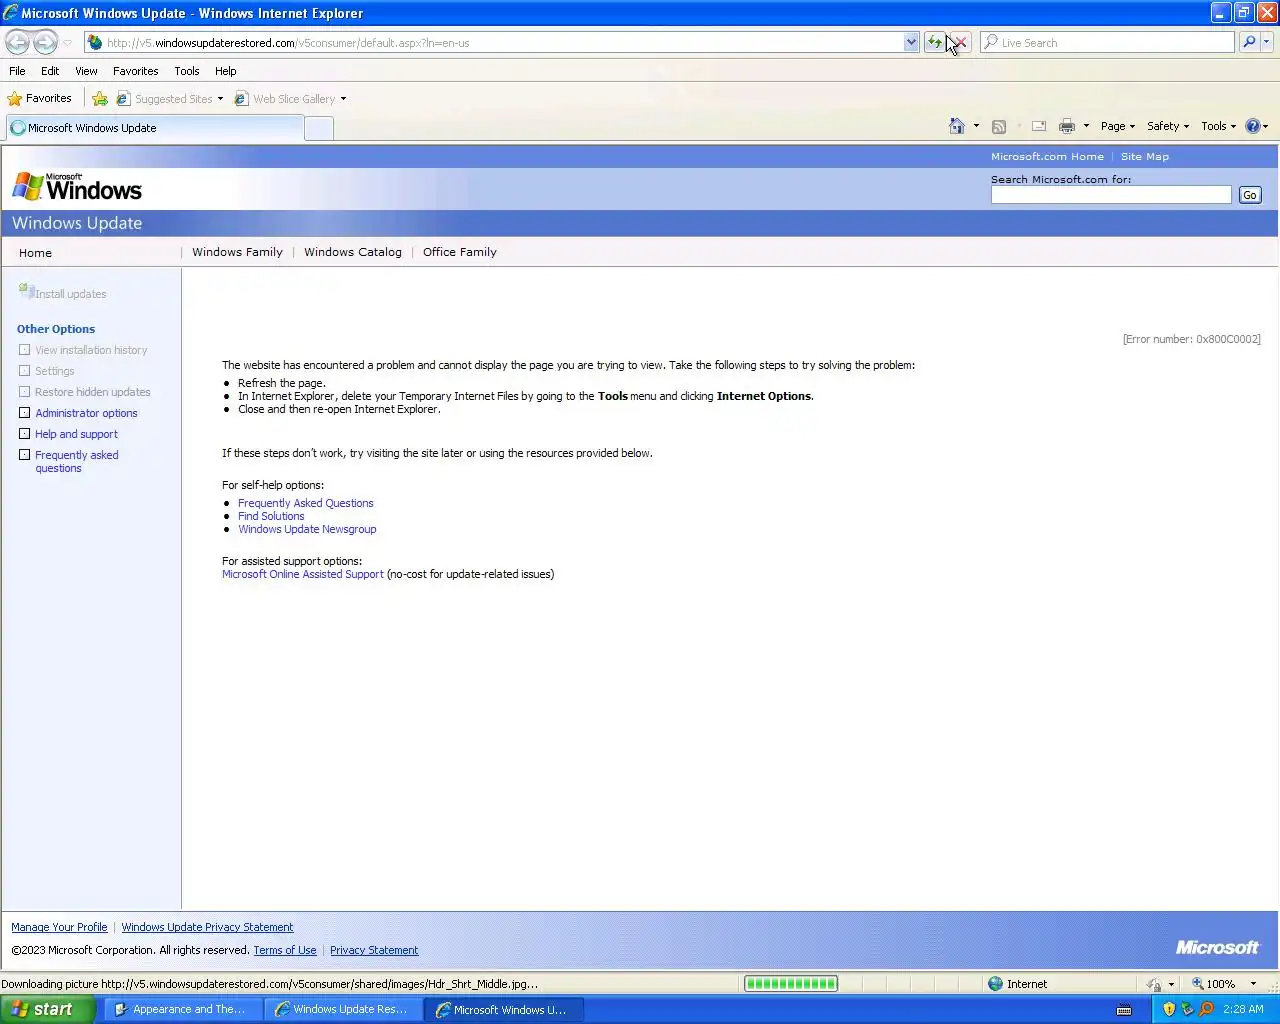Screen dimensions: 1280x1024
Task: Click the keyboard icon in system tray
Action: tap(1124, 1010)
